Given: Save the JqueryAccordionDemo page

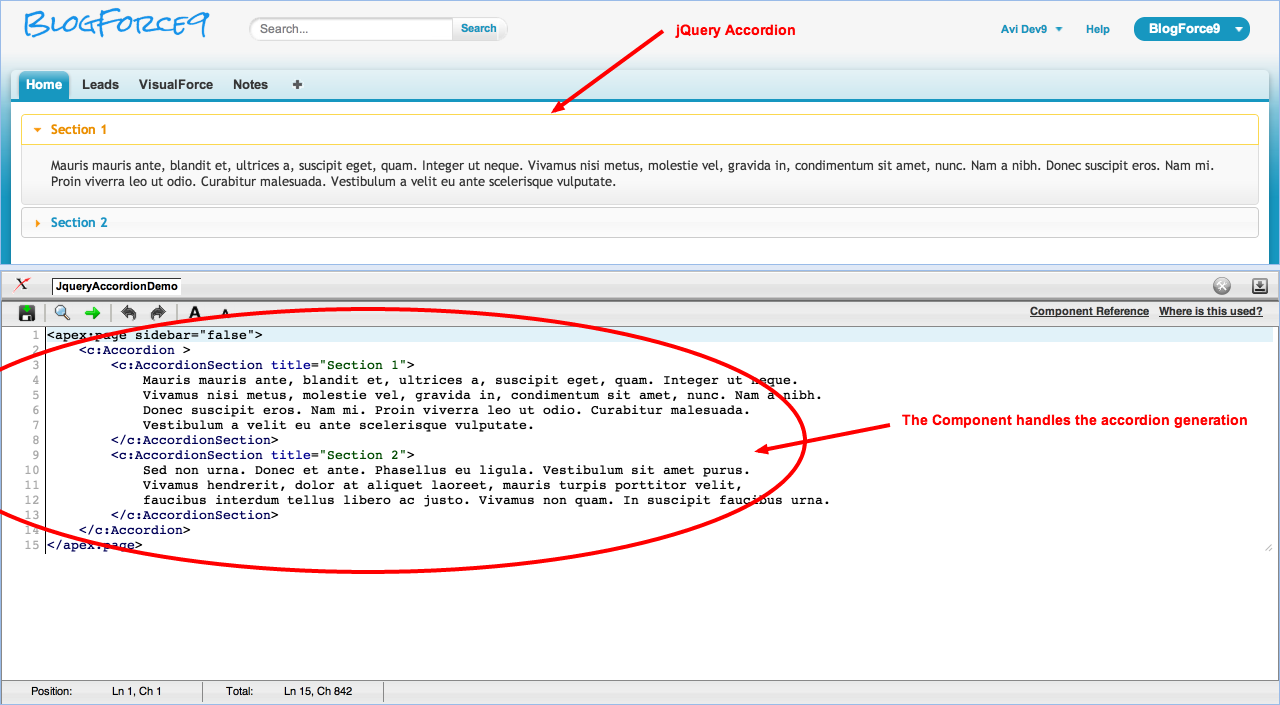Looking at the screenshot, I should pos(27,312).
